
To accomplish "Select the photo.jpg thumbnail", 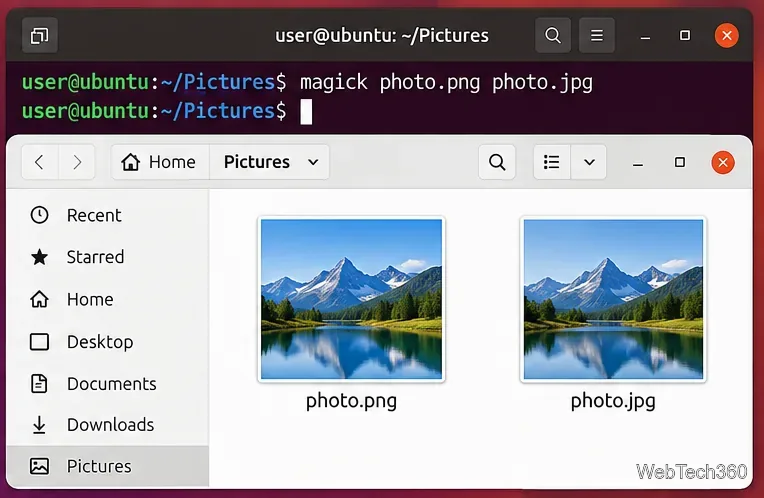I will pyautogui.click(x=613, y=299).
